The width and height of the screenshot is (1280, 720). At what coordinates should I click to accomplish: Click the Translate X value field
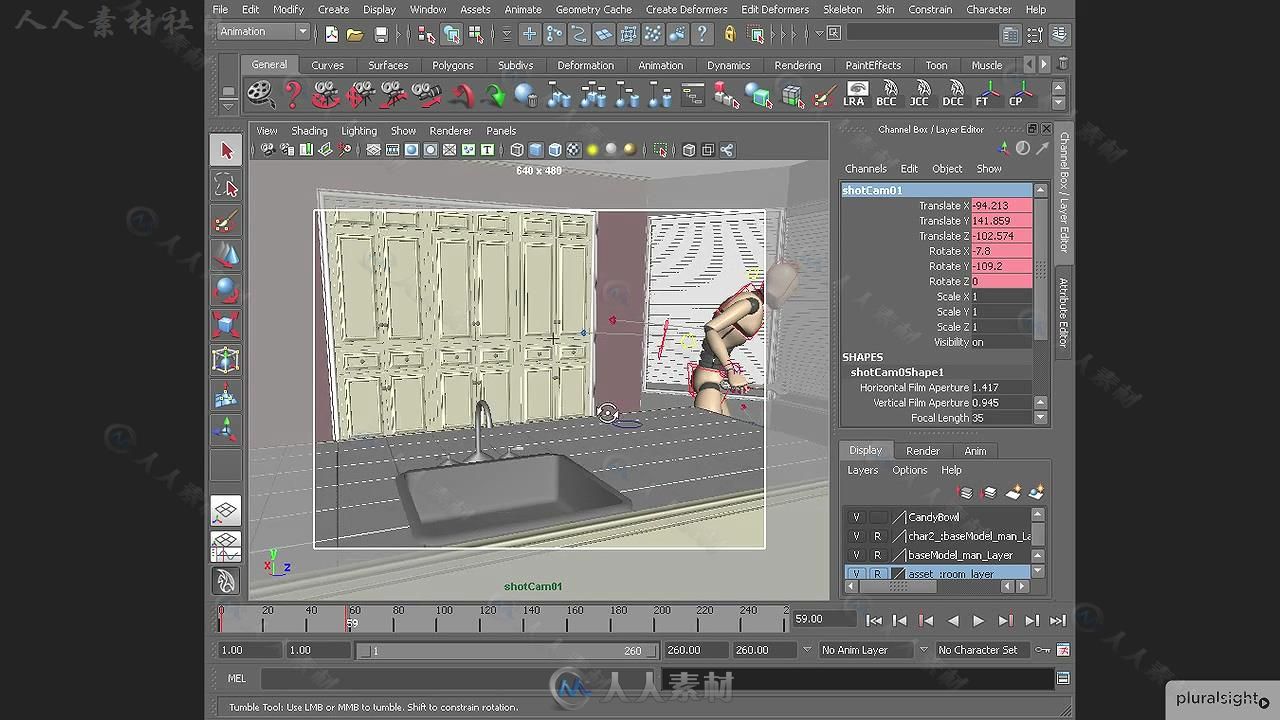pyautogui.click(x=1001, y=206)
